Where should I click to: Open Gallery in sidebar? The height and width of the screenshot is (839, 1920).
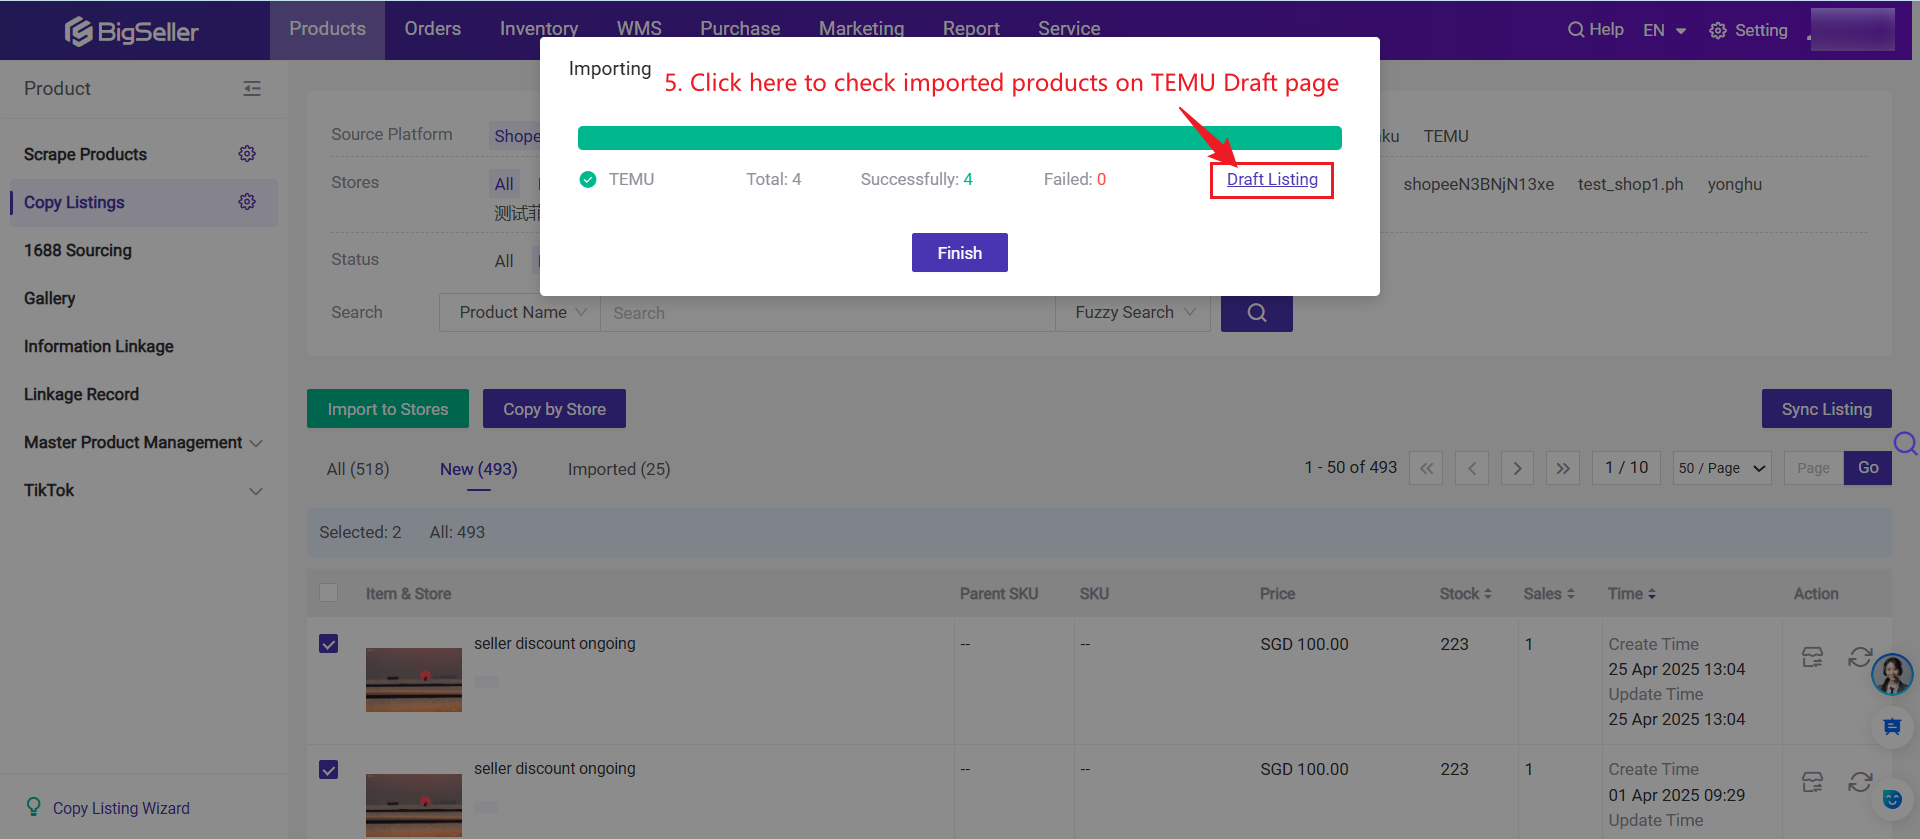click(x=50, y=298)
